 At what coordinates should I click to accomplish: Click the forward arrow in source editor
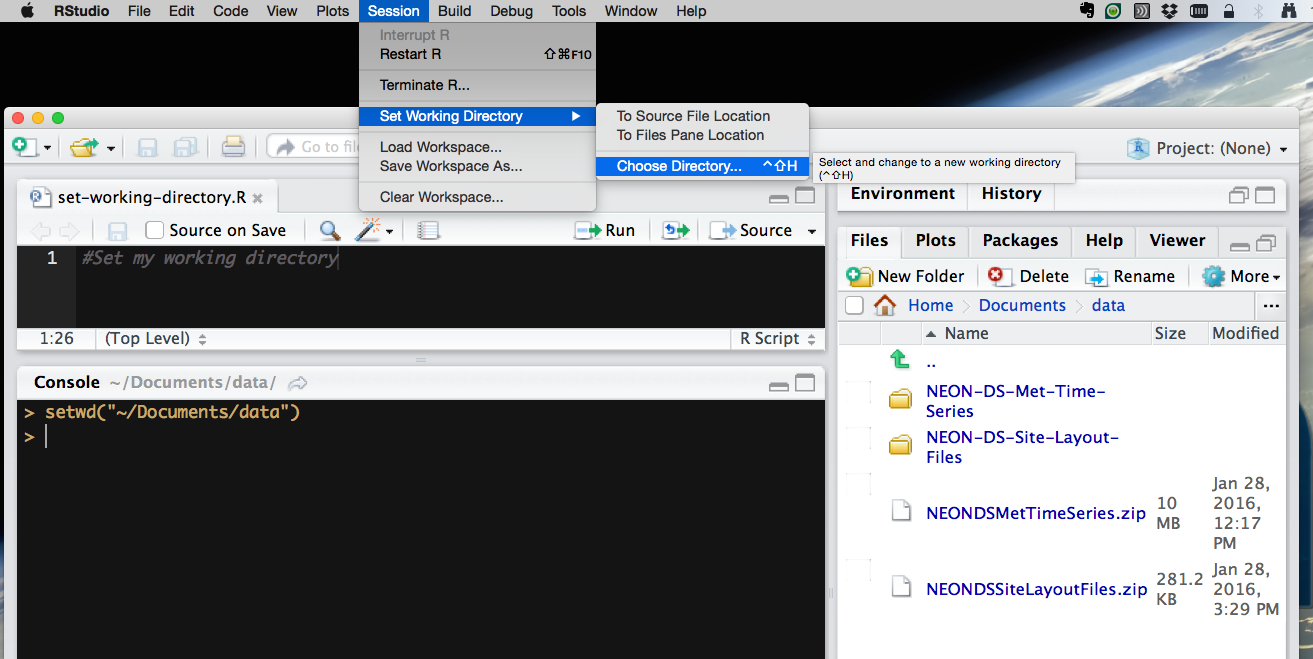69,231
